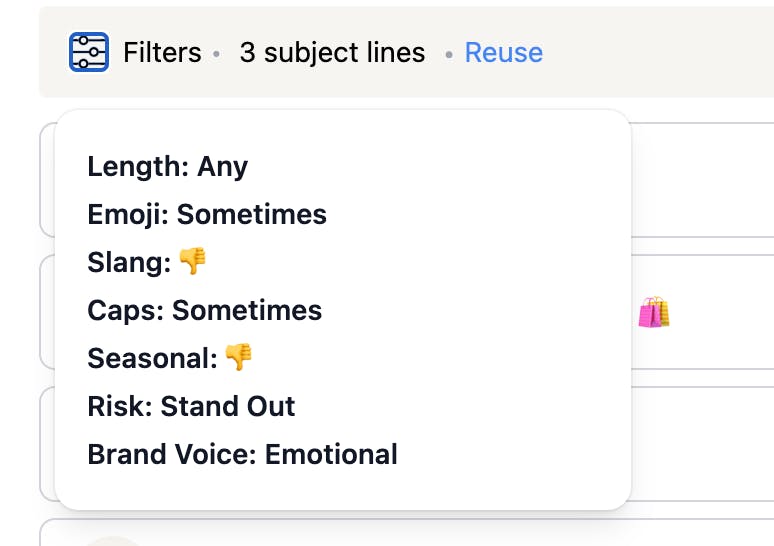The image size is (774, 546).
Task: Click the word "Emotional" in Brand Voice row
Action: tap(331, 454)
